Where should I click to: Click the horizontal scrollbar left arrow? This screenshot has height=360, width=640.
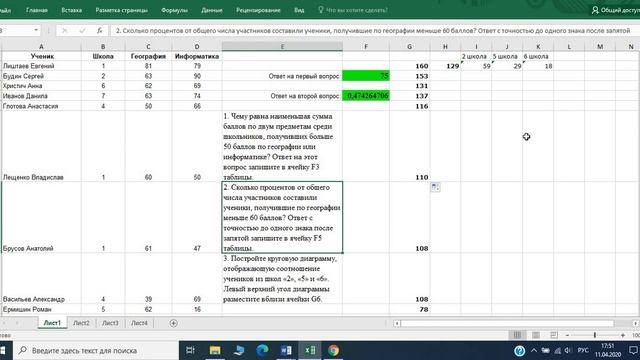coord(397,323)
